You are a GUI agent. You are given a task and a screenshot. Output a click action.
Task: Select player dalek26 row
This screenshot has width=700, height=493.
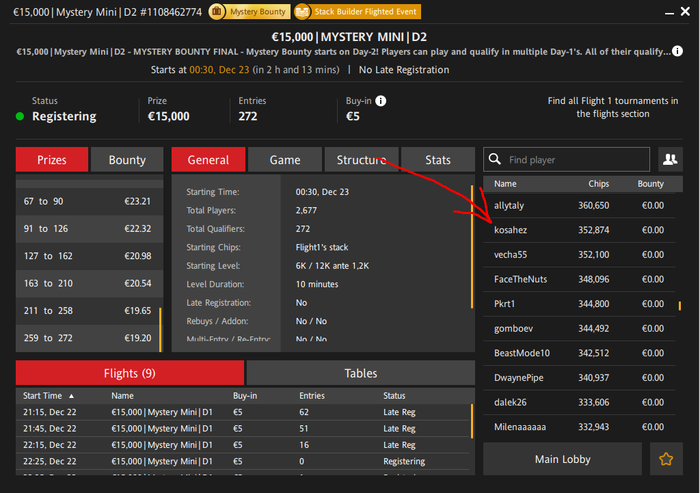pyautogui.click(x=579, y=402)
